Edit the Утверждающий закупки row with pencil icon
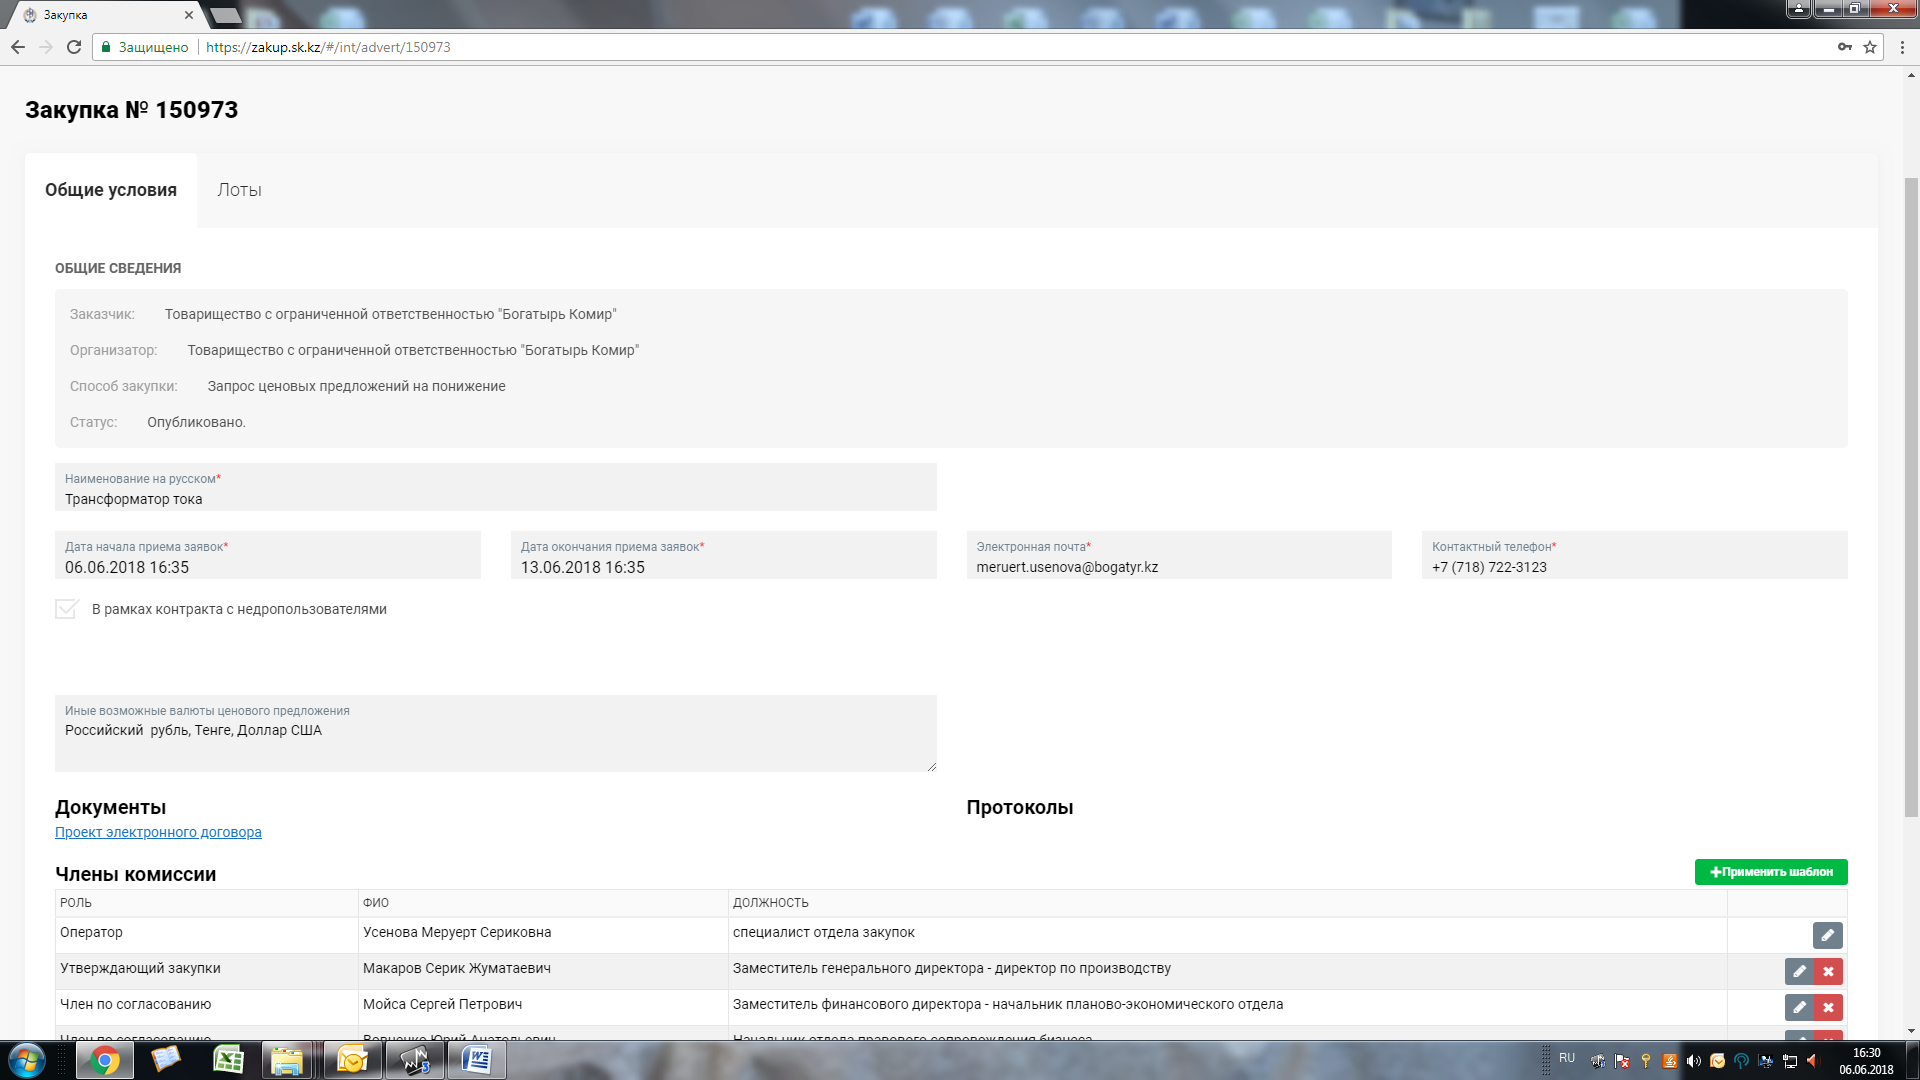Image resolution: width=1920 pixels, height=1080 pixels. click(1799, 971)
